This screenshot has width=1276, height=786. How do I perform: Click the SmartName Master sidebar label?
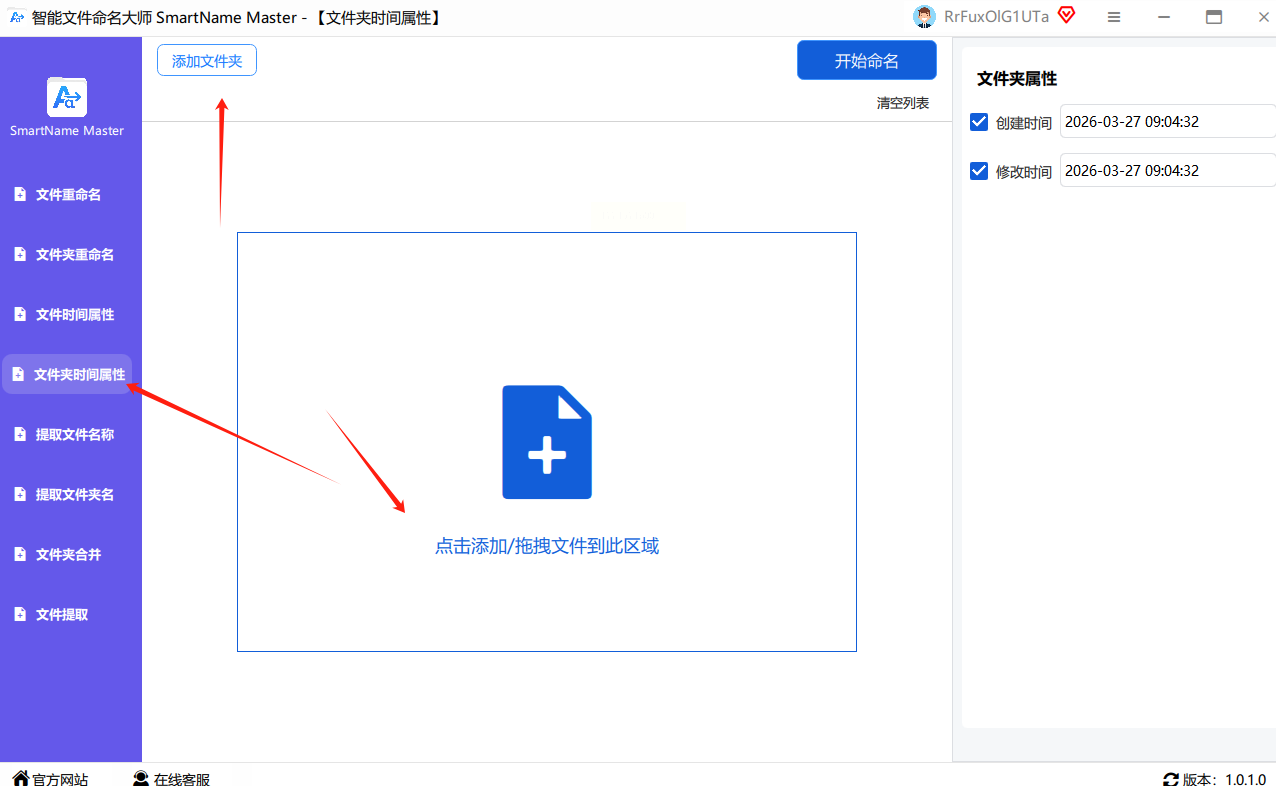click(x=67, y=131)
